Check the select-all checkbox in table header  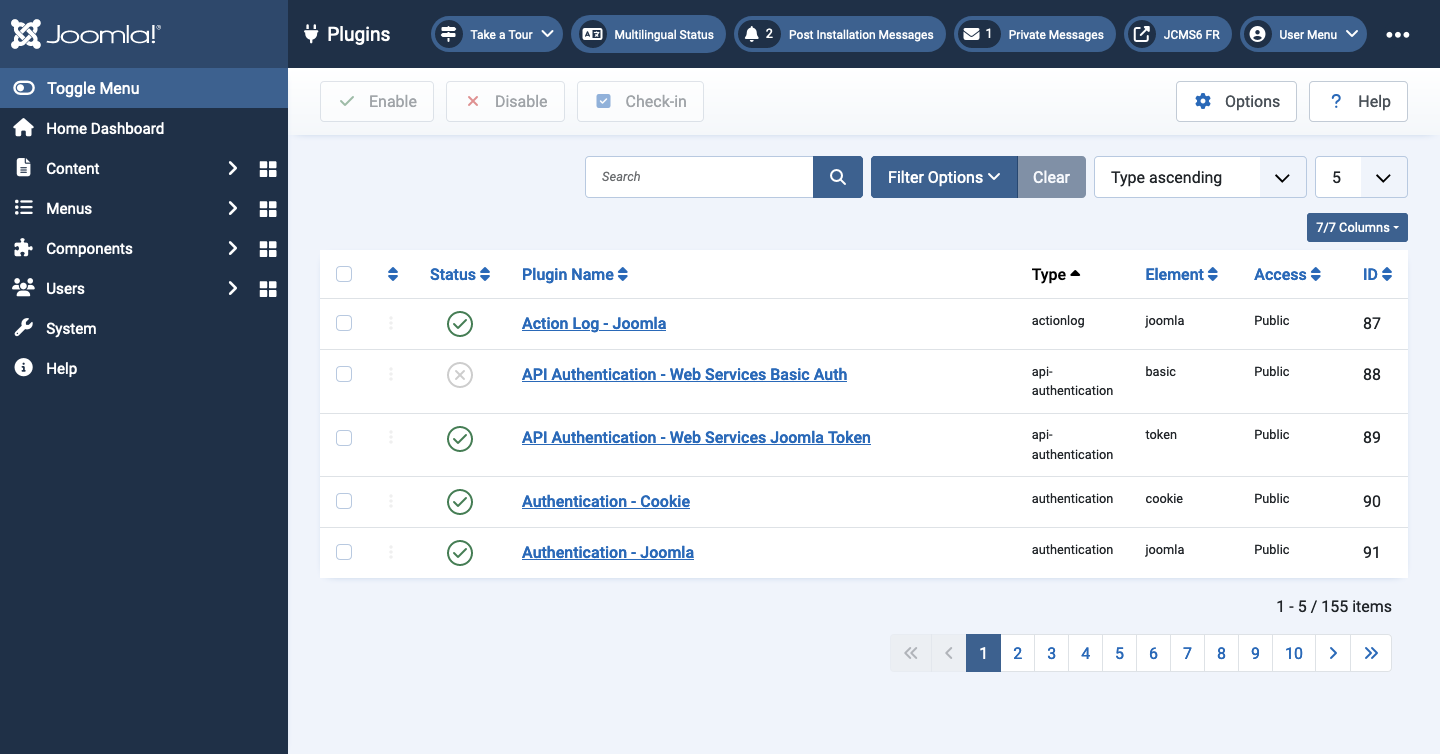(344, 274)
